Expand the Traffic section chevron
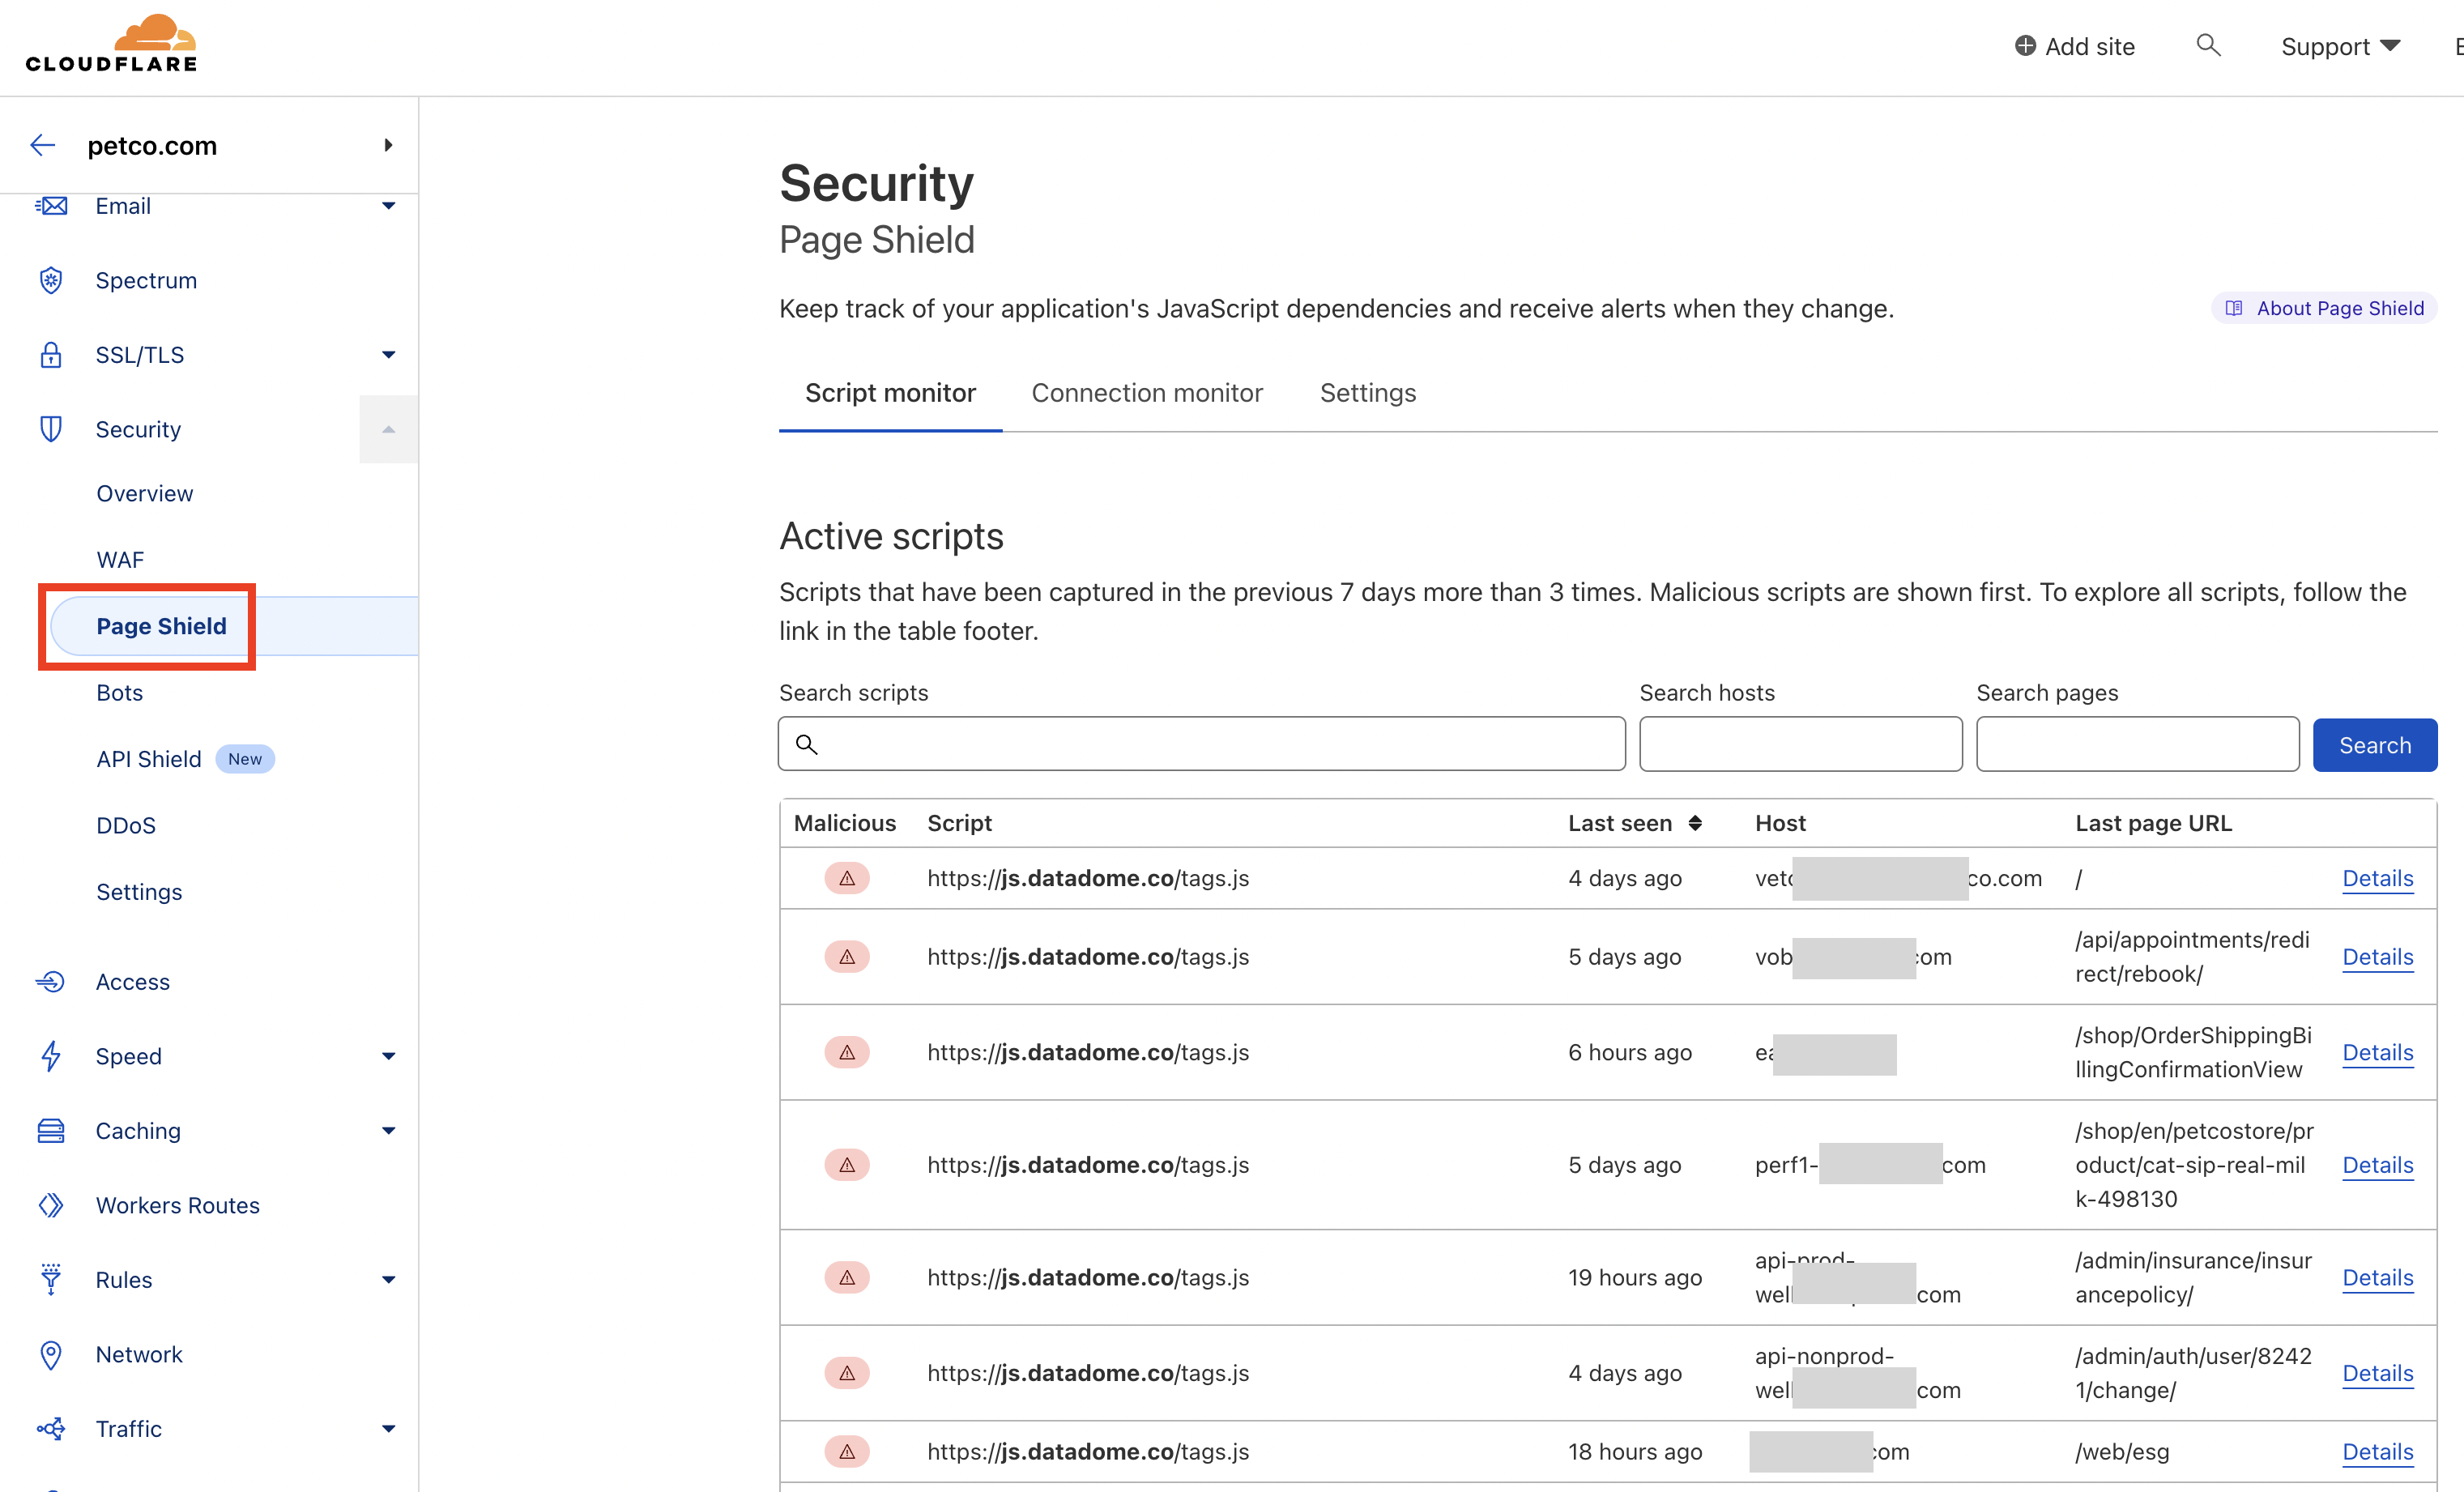 click(x=389, y=1428)
